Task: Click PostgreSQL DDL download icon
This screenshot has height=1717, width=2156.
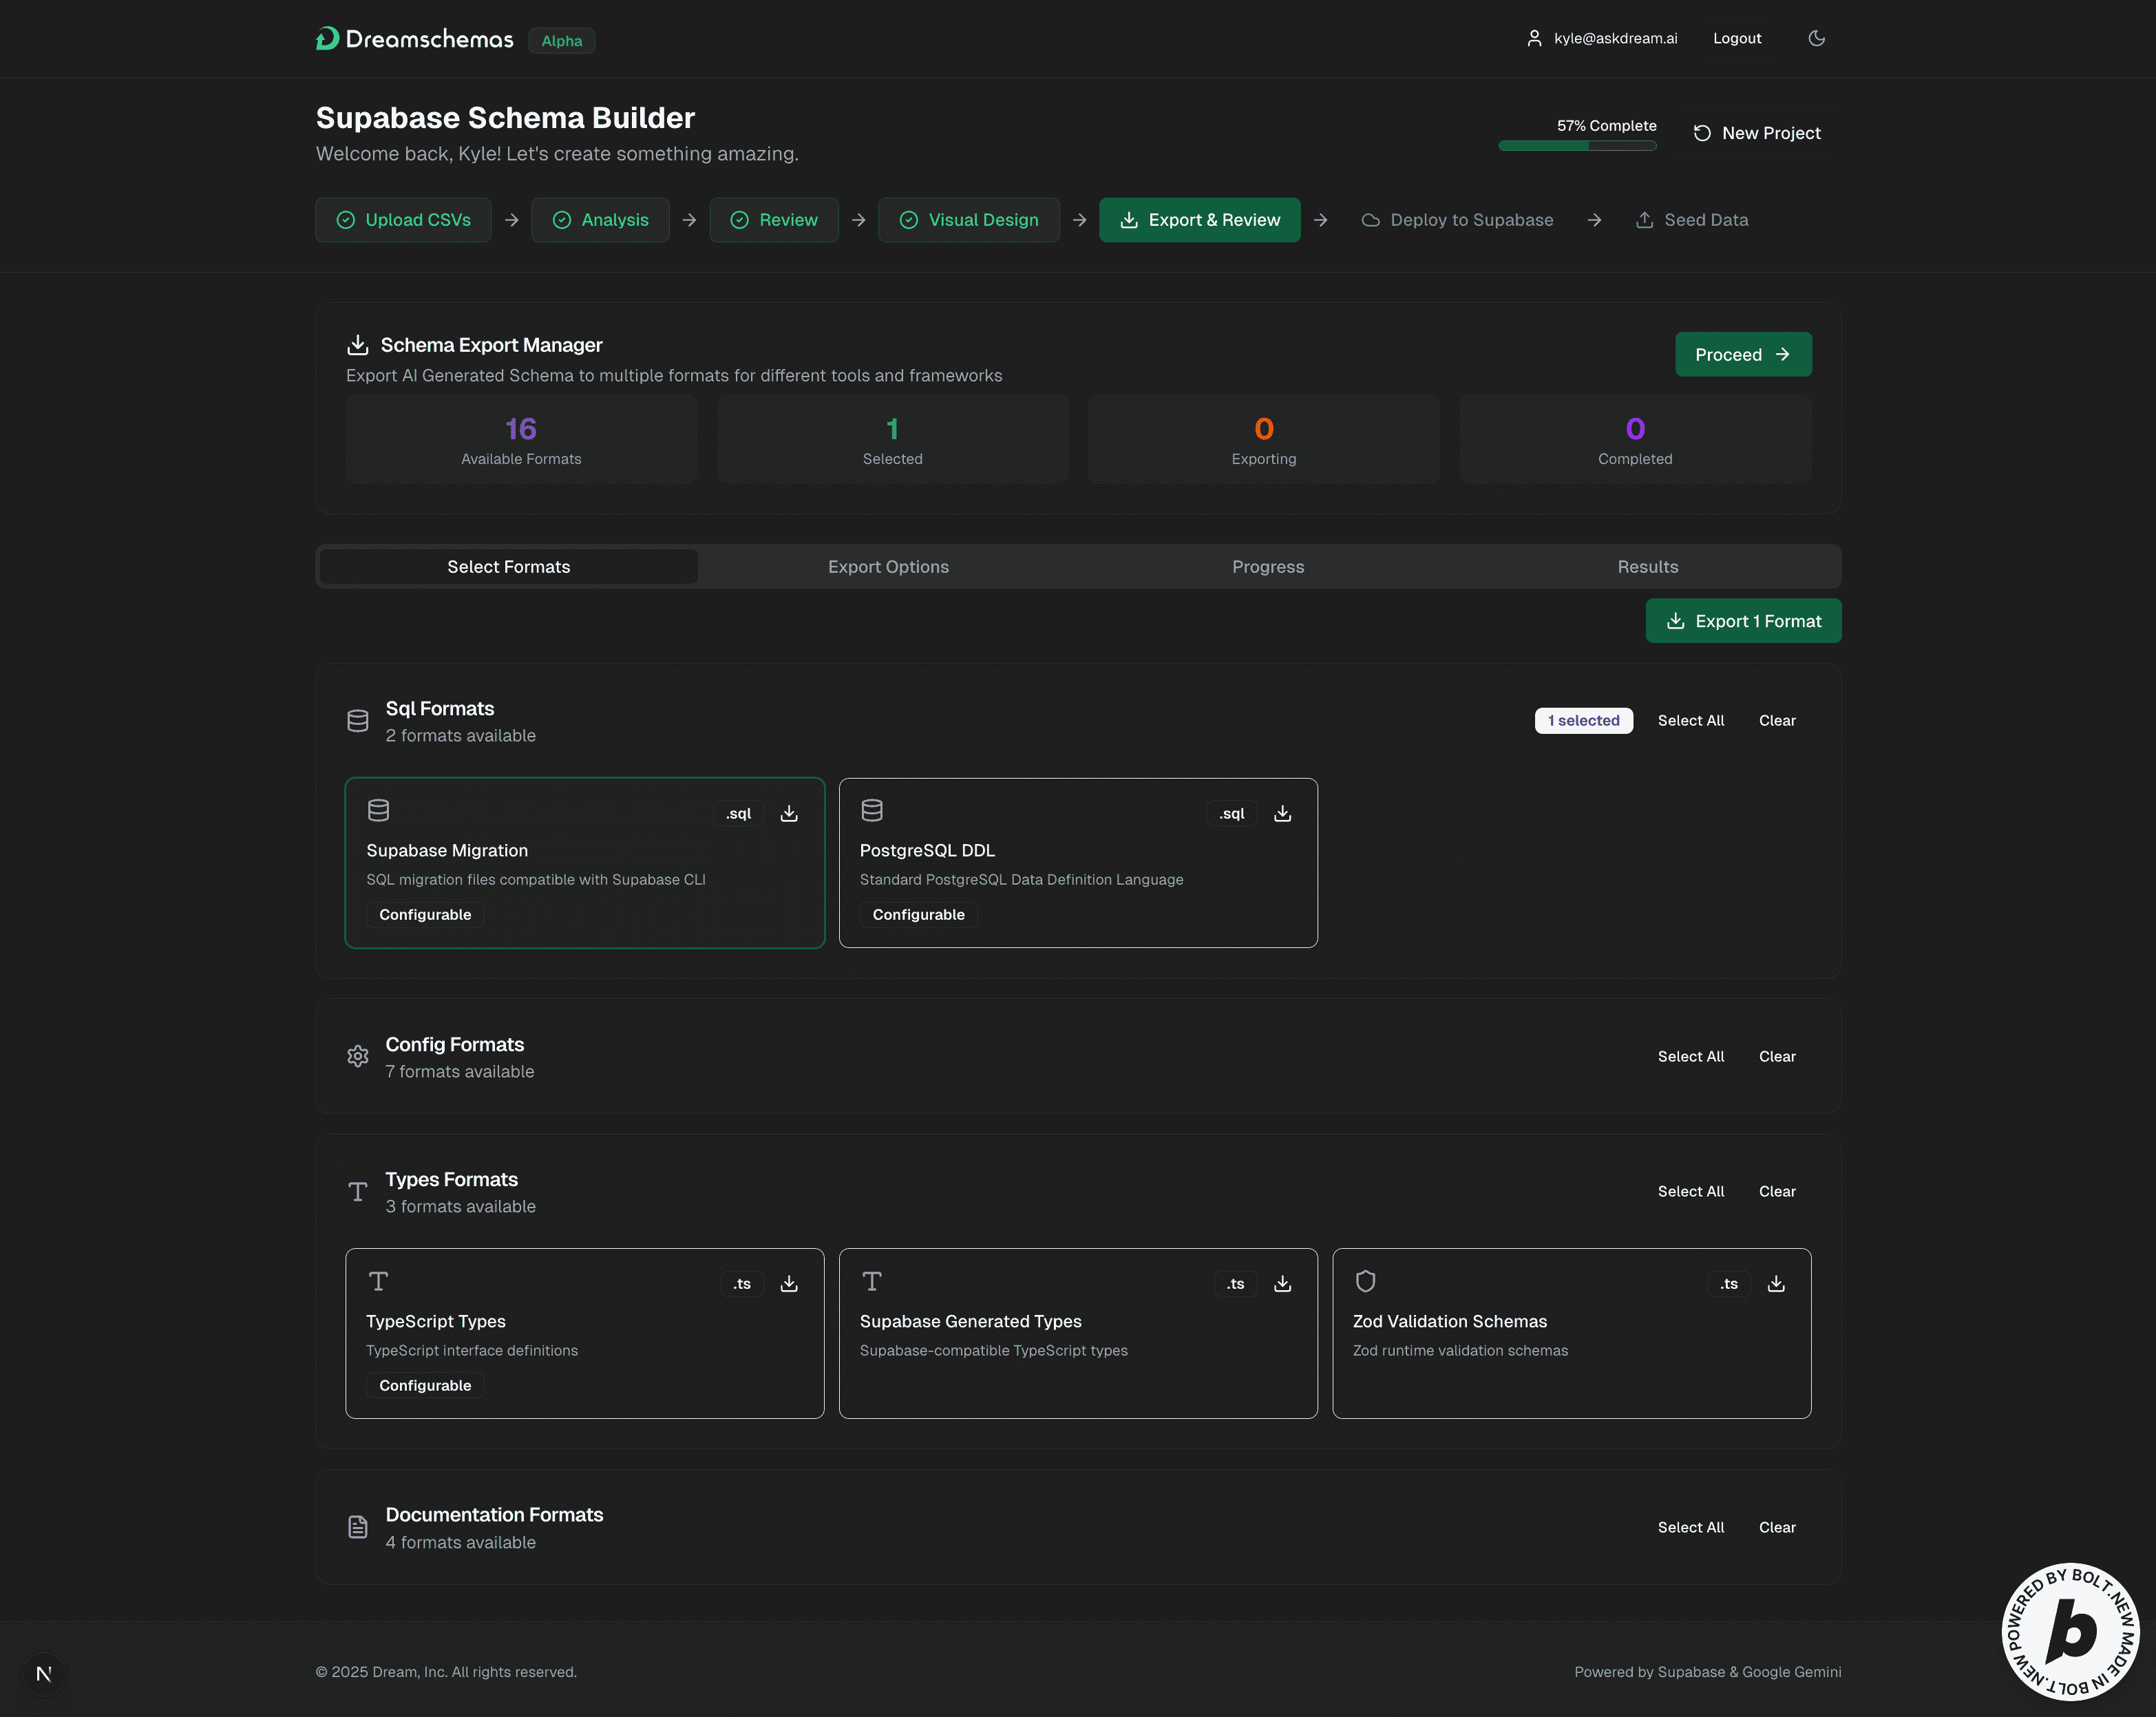Action: pos(1282,813)
